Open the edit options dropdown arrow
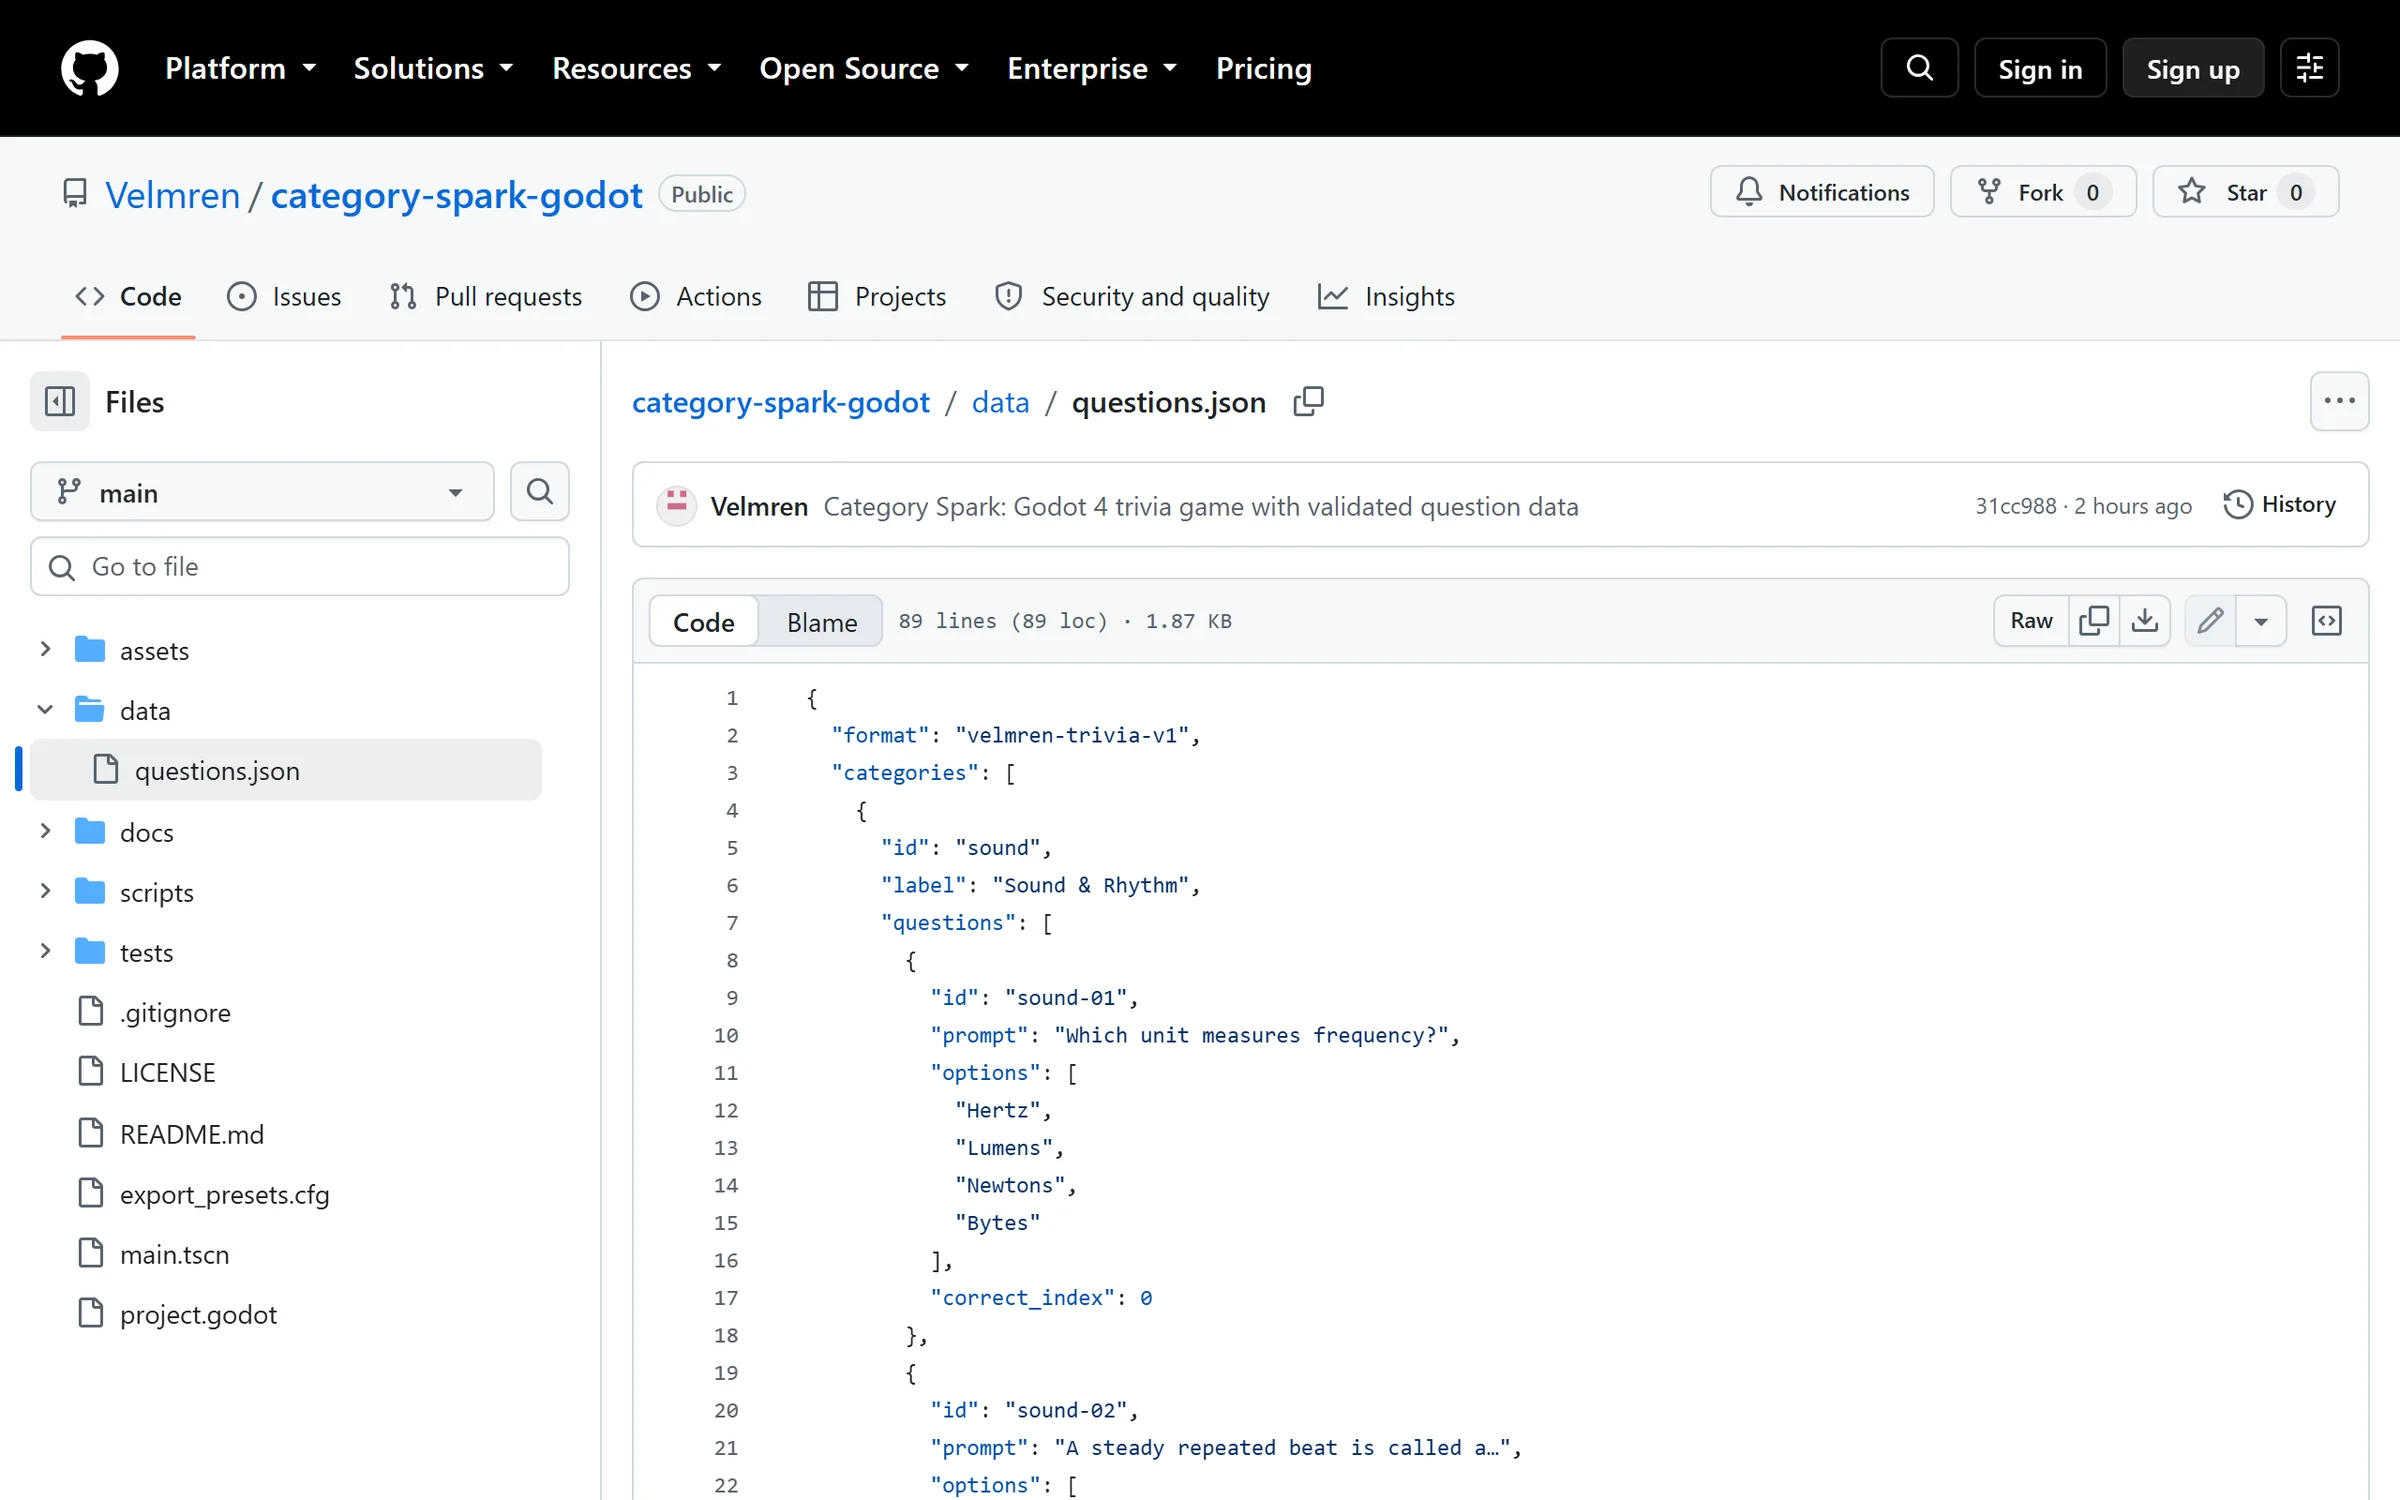 pyautogui.click(x=2261, y=621)
